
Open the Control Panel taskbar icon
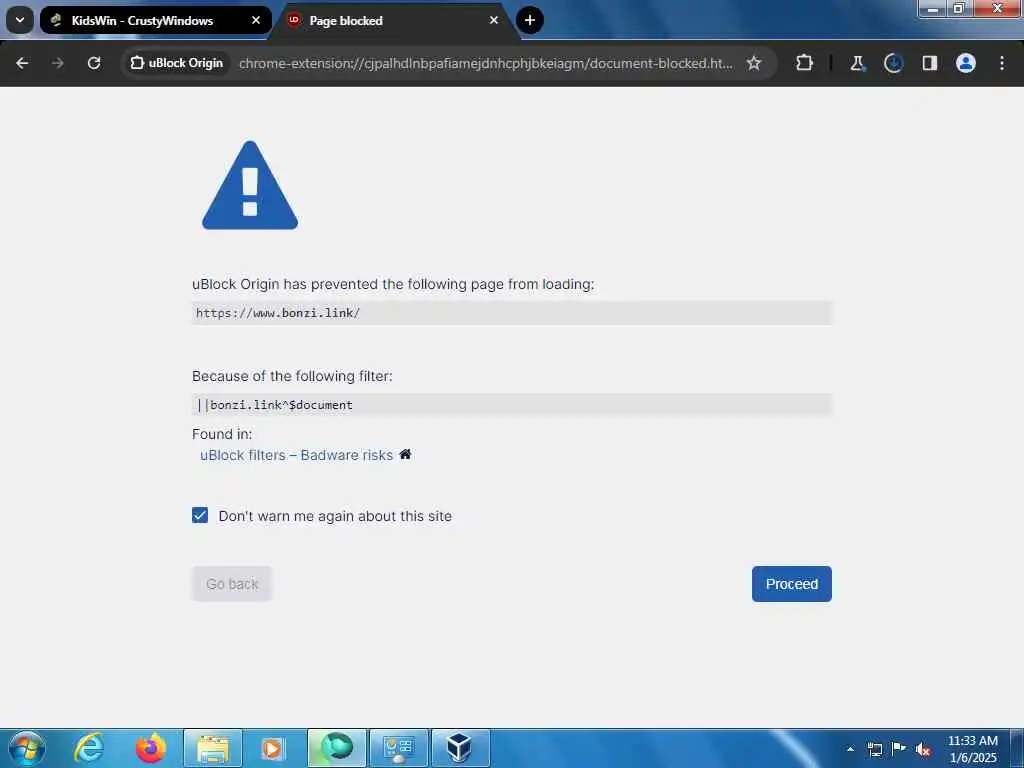pos(398,748)
